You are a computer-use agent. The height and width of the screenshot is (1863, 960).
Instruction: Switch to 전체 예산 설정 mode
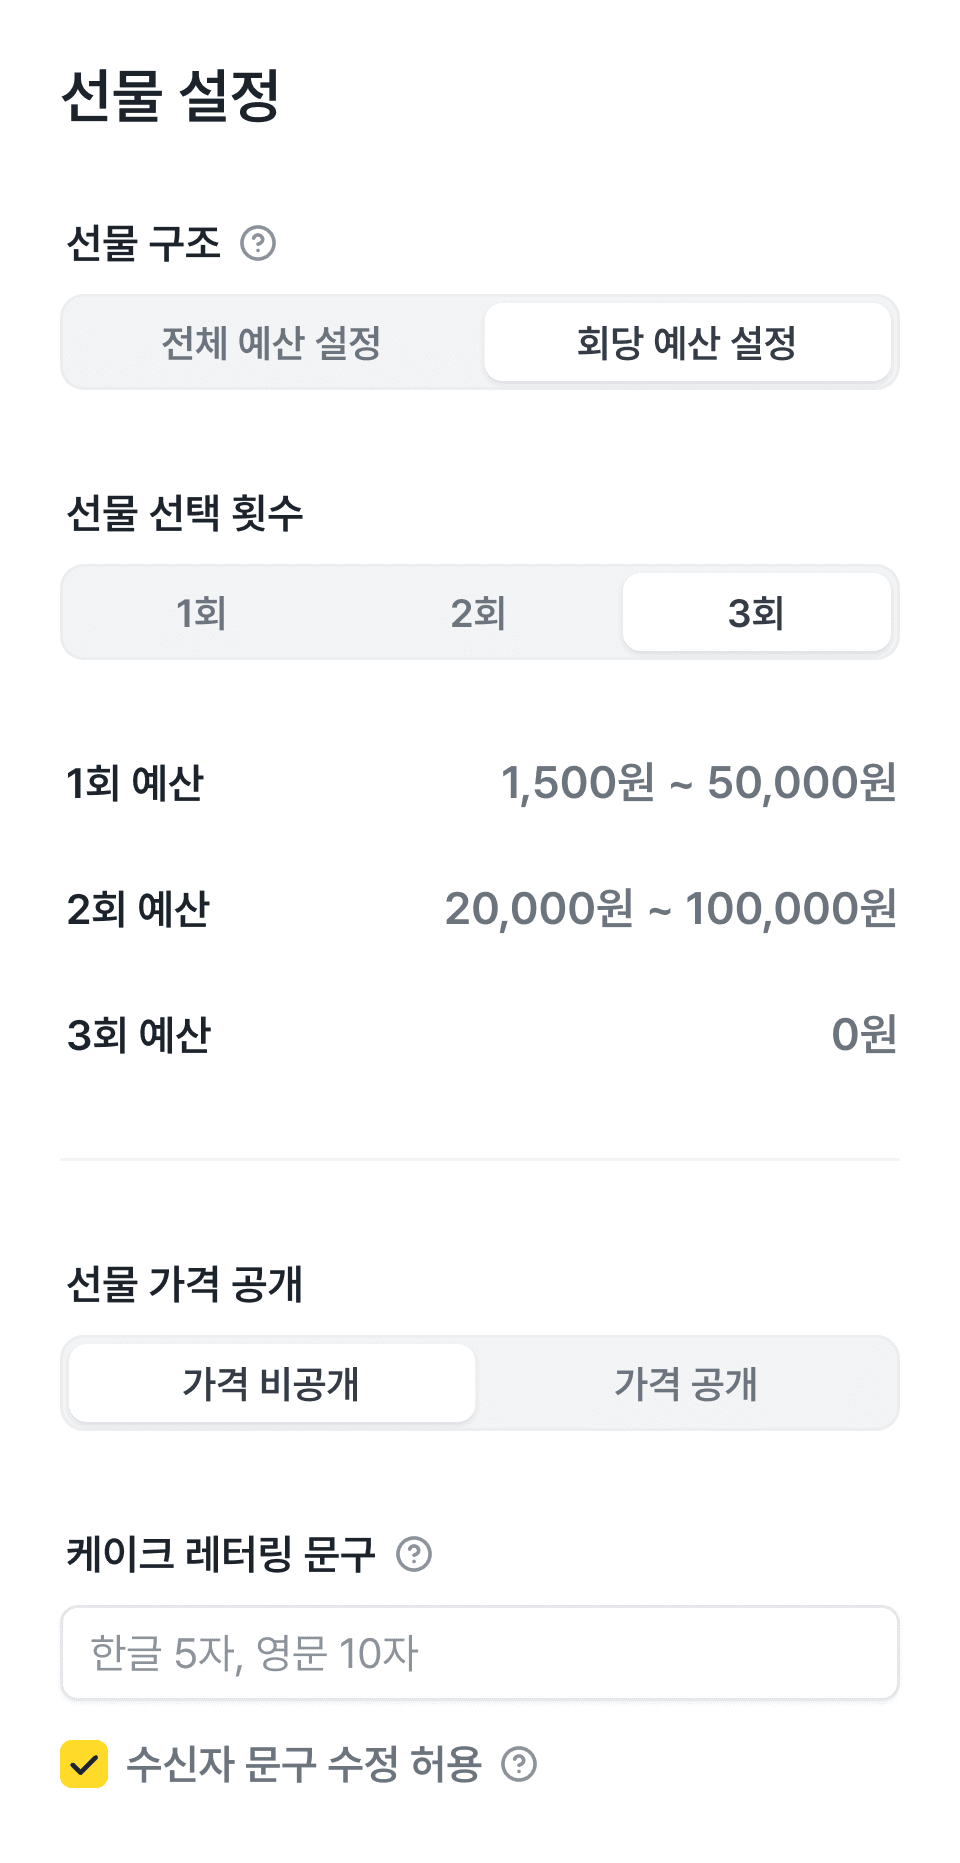pos(272,343)
